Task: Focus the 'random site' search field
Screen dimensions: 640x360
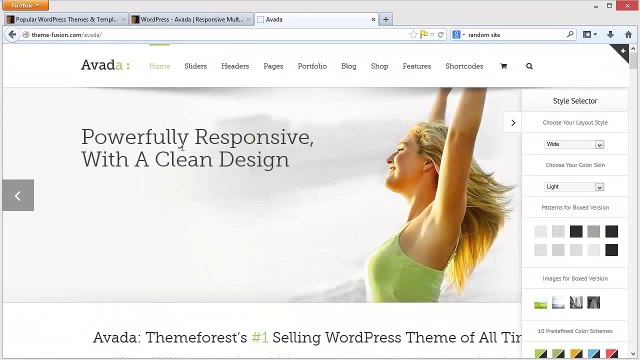Action: [514, 35]
